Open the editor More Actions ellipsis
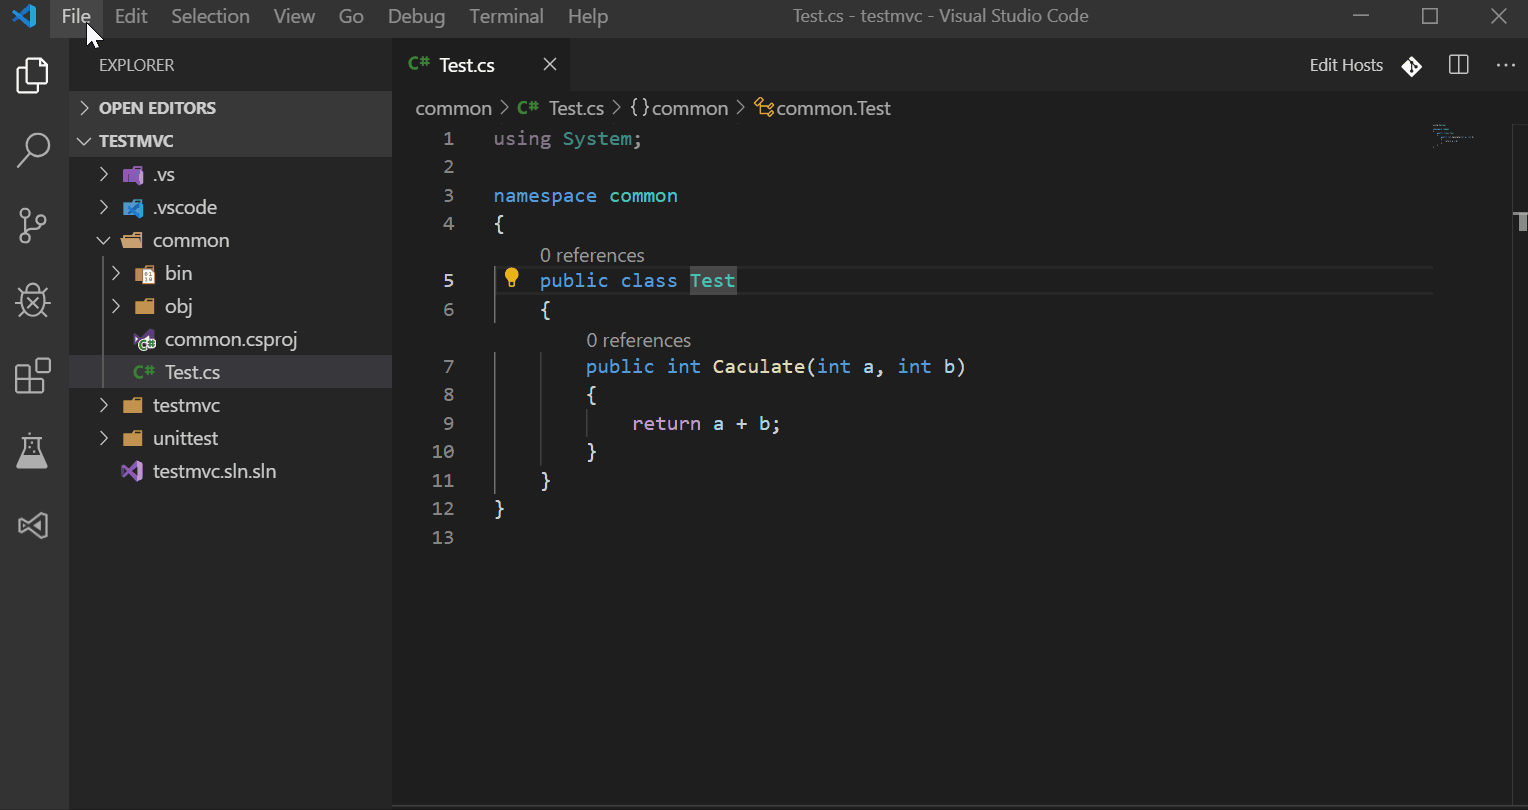1528x810 pixels. tap(1506, 65)
